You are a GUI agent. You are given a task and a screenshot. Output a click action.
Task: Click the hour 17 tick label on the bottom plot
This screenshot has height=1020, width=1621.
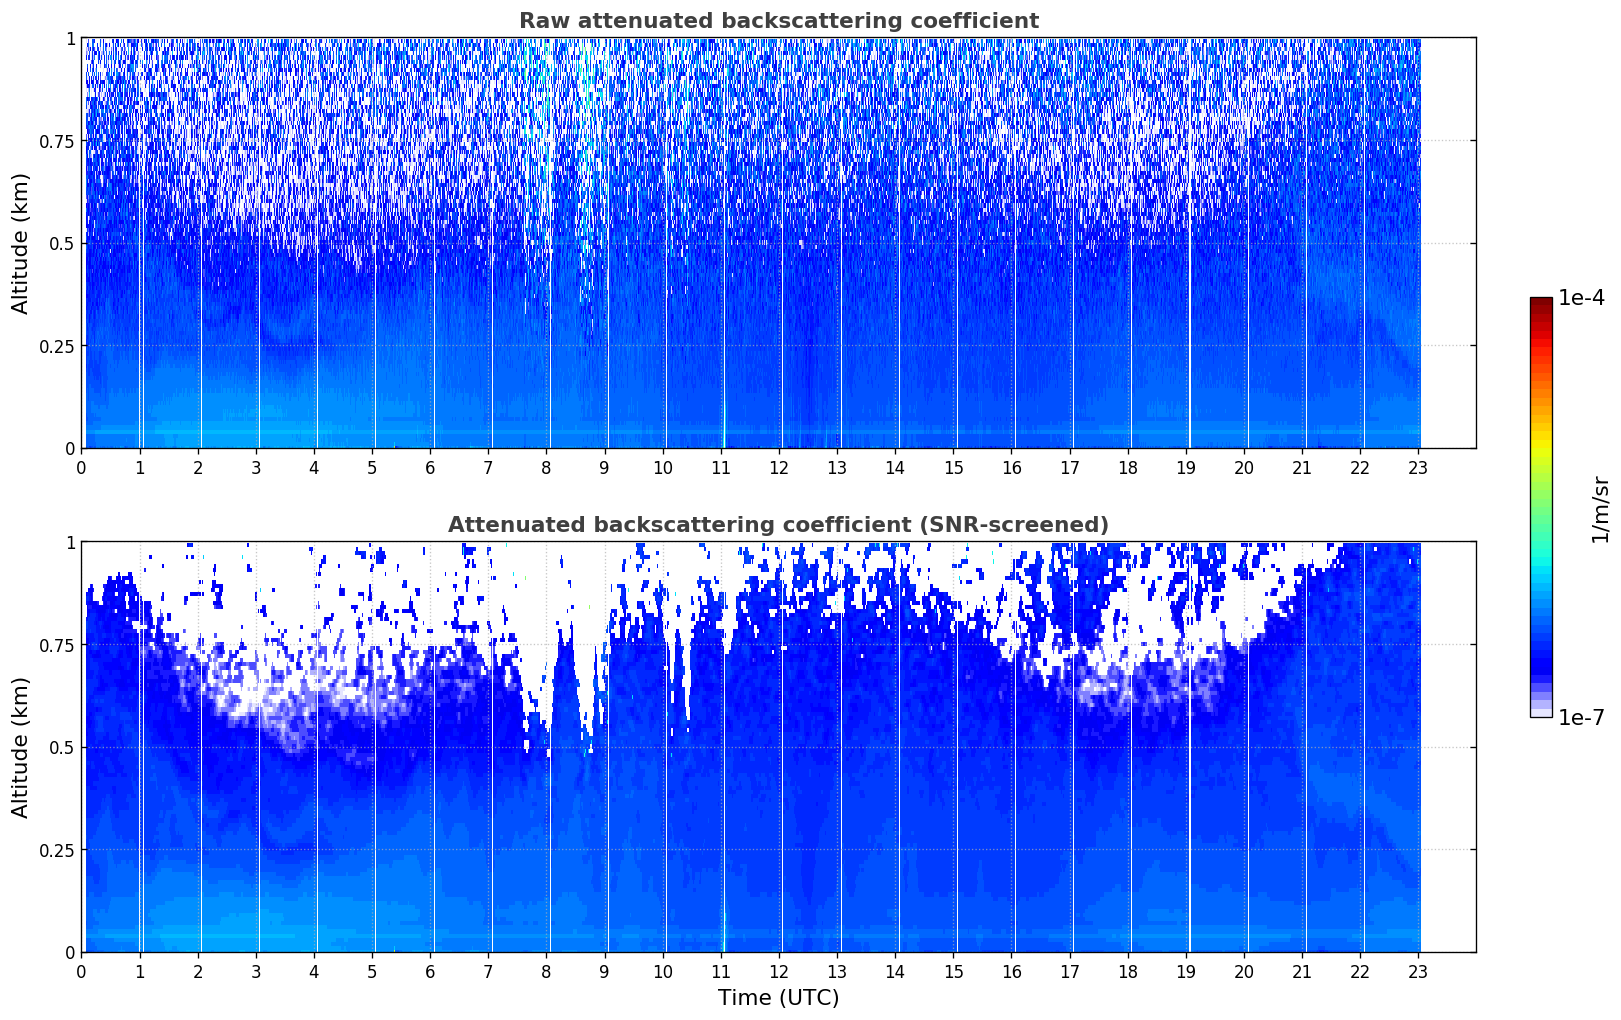tap(1069, 972)
